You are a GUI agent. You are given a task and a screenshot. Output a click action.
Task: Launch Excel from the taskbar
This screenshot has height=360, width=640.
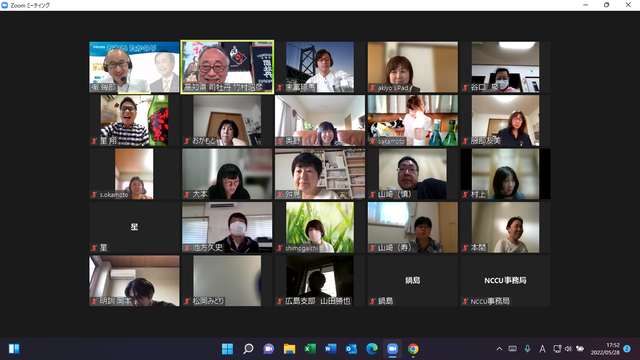[x=310, y=349]
